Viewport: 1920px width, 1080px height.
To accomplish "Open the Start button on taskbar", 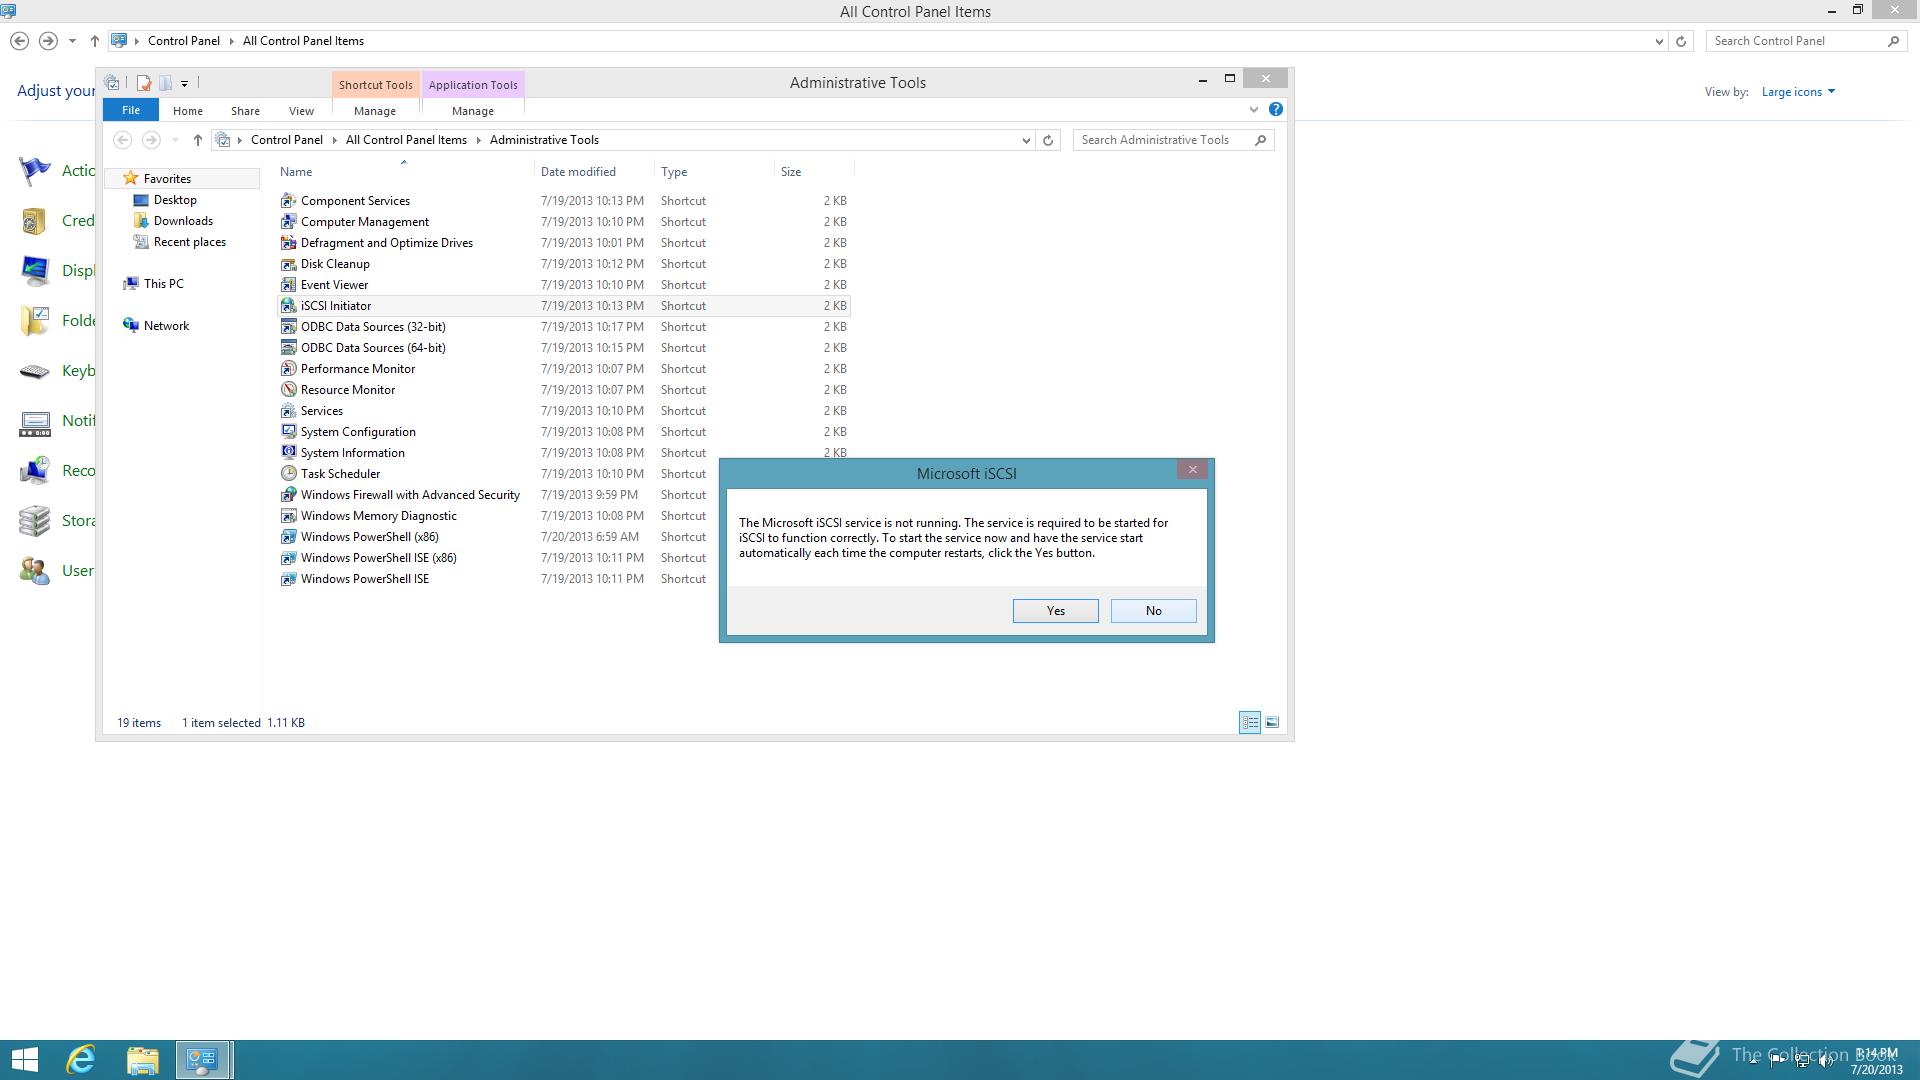I will point(25,1060).
